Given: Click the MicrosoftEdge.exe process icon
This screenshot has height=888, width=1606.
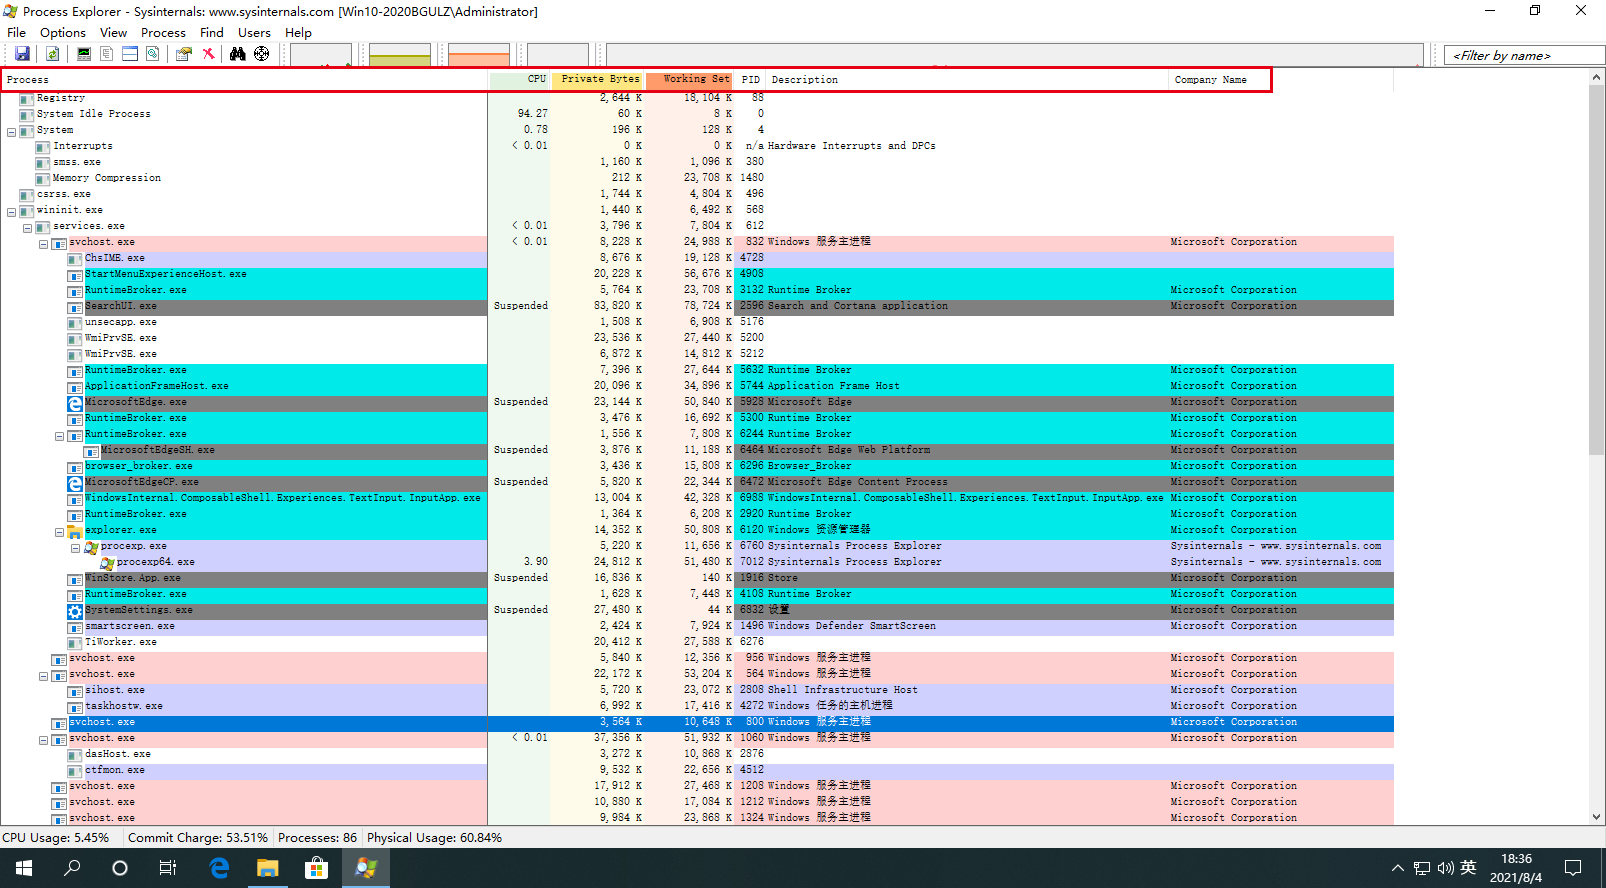Looking at the screenshot, I should coord(75,403).
